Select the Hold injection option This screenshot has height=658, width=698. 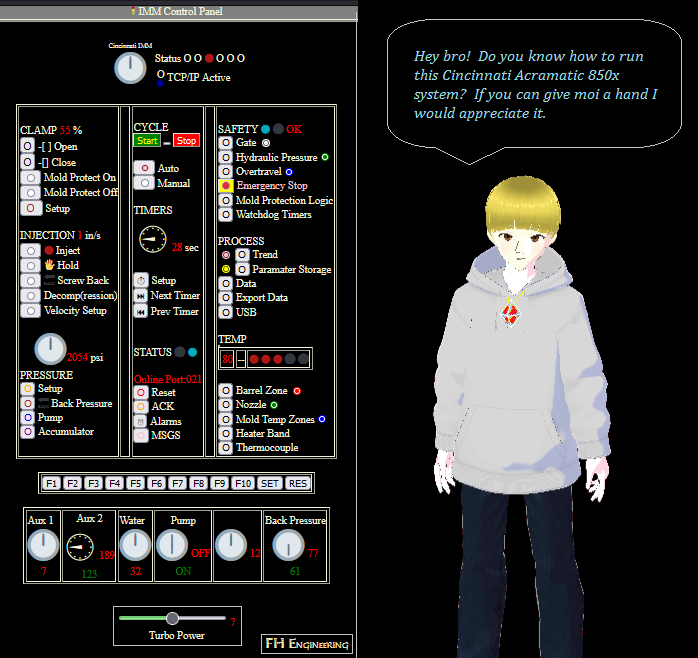point(31,266)
